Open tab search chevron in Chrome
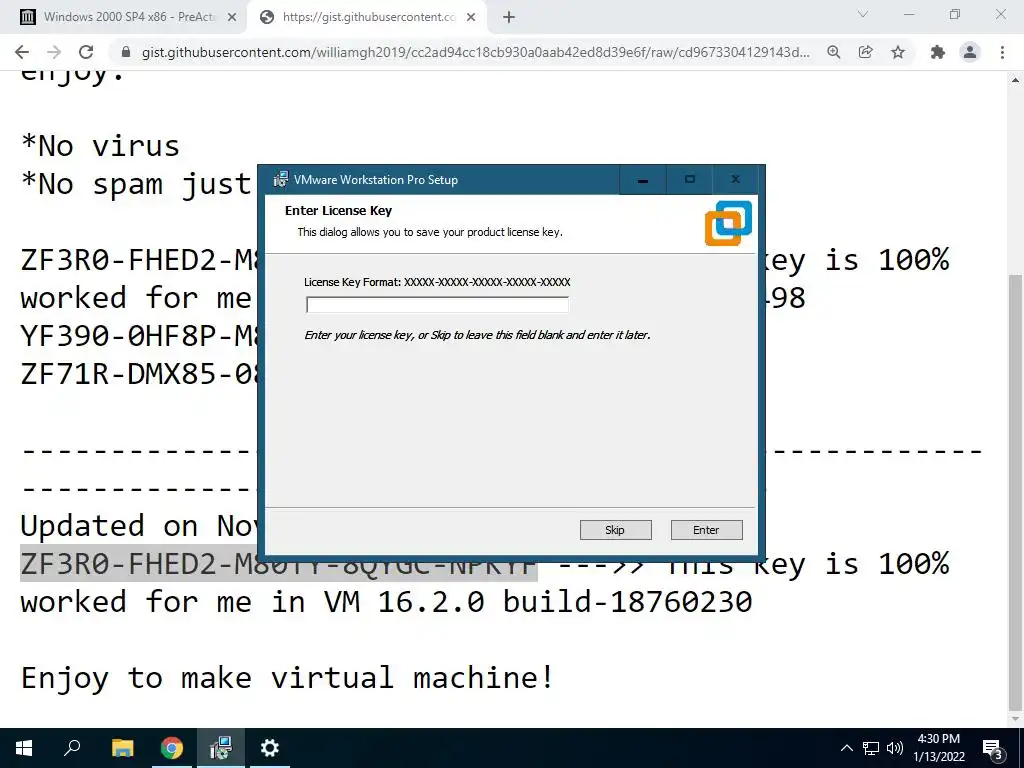The width and height of the screenshot is (1024, 768). pos(863,14)
